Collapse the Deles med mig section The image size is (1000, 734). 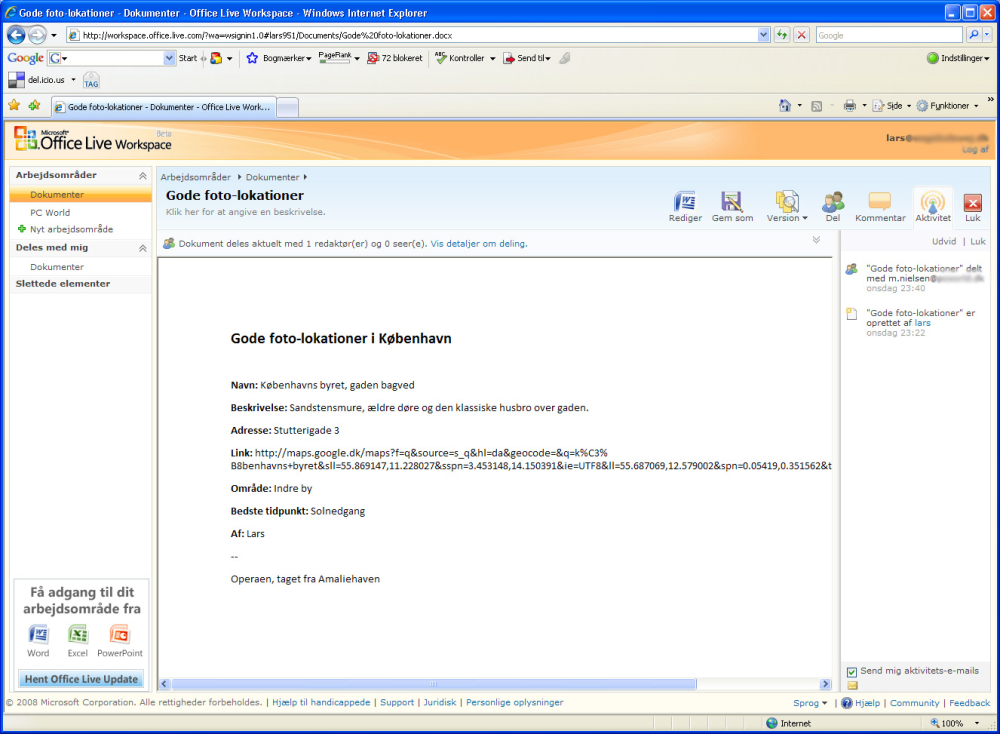pos(142,248)
